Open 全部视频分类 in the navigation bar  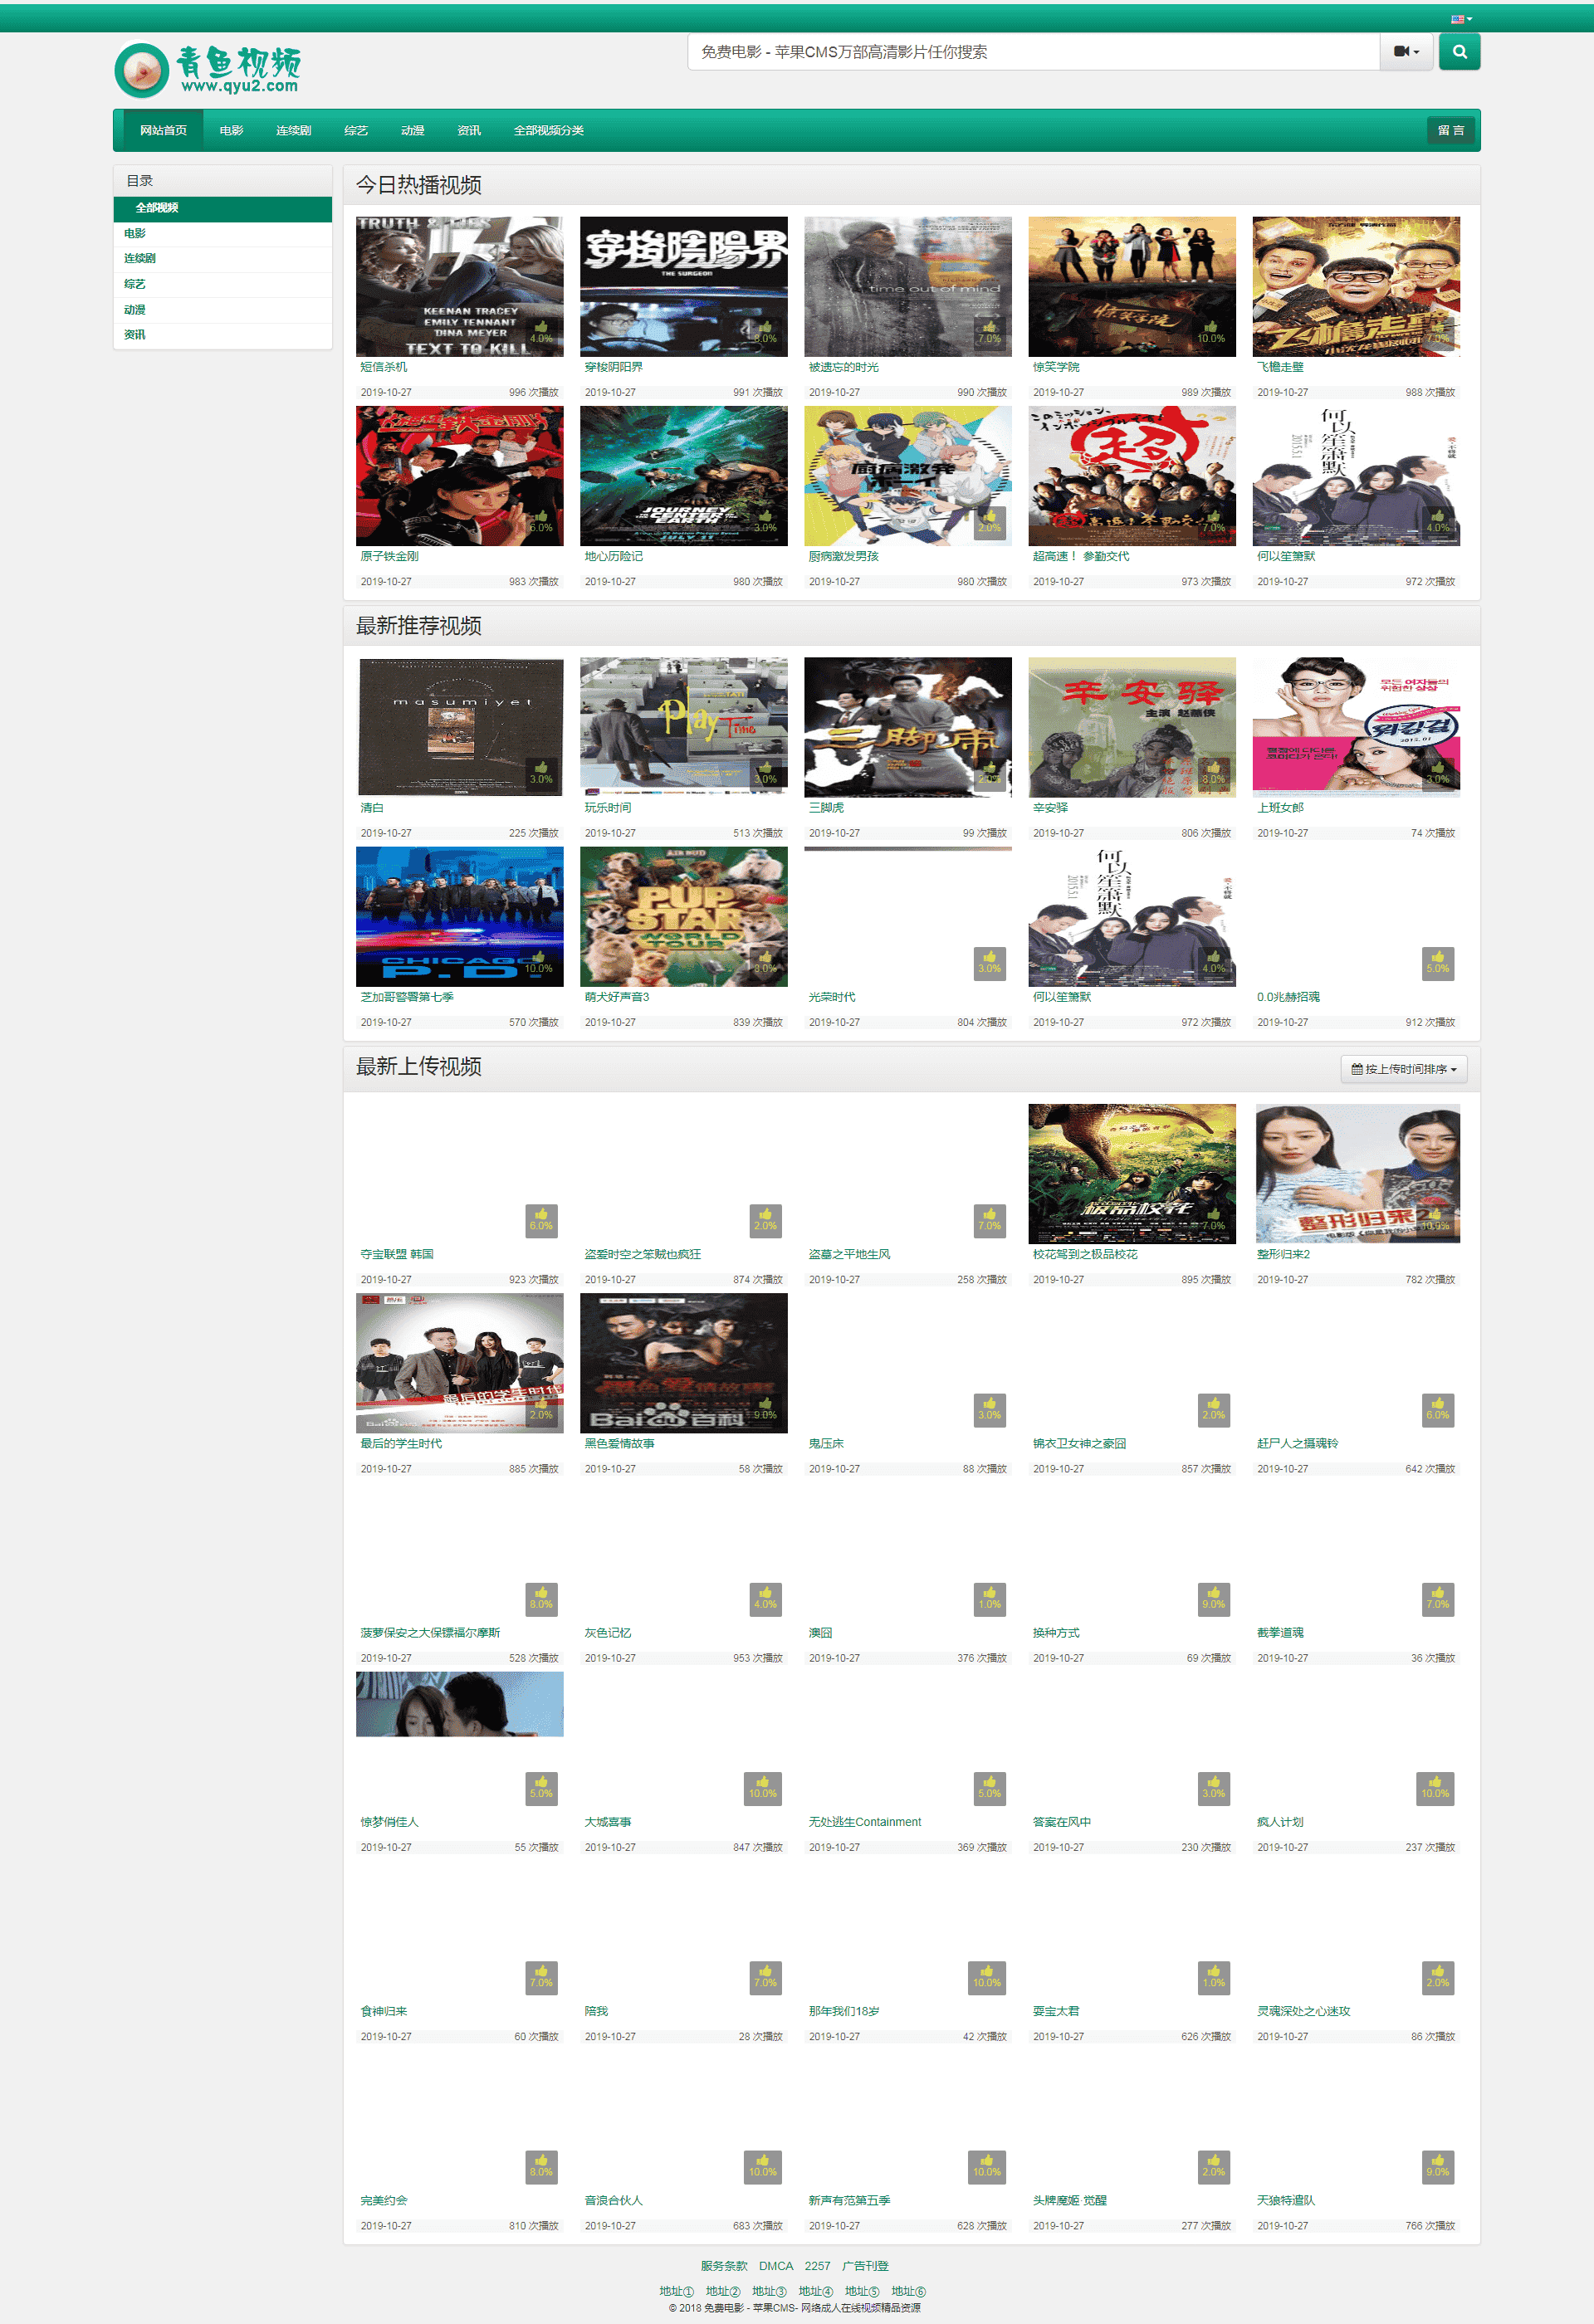coord(548,131)
